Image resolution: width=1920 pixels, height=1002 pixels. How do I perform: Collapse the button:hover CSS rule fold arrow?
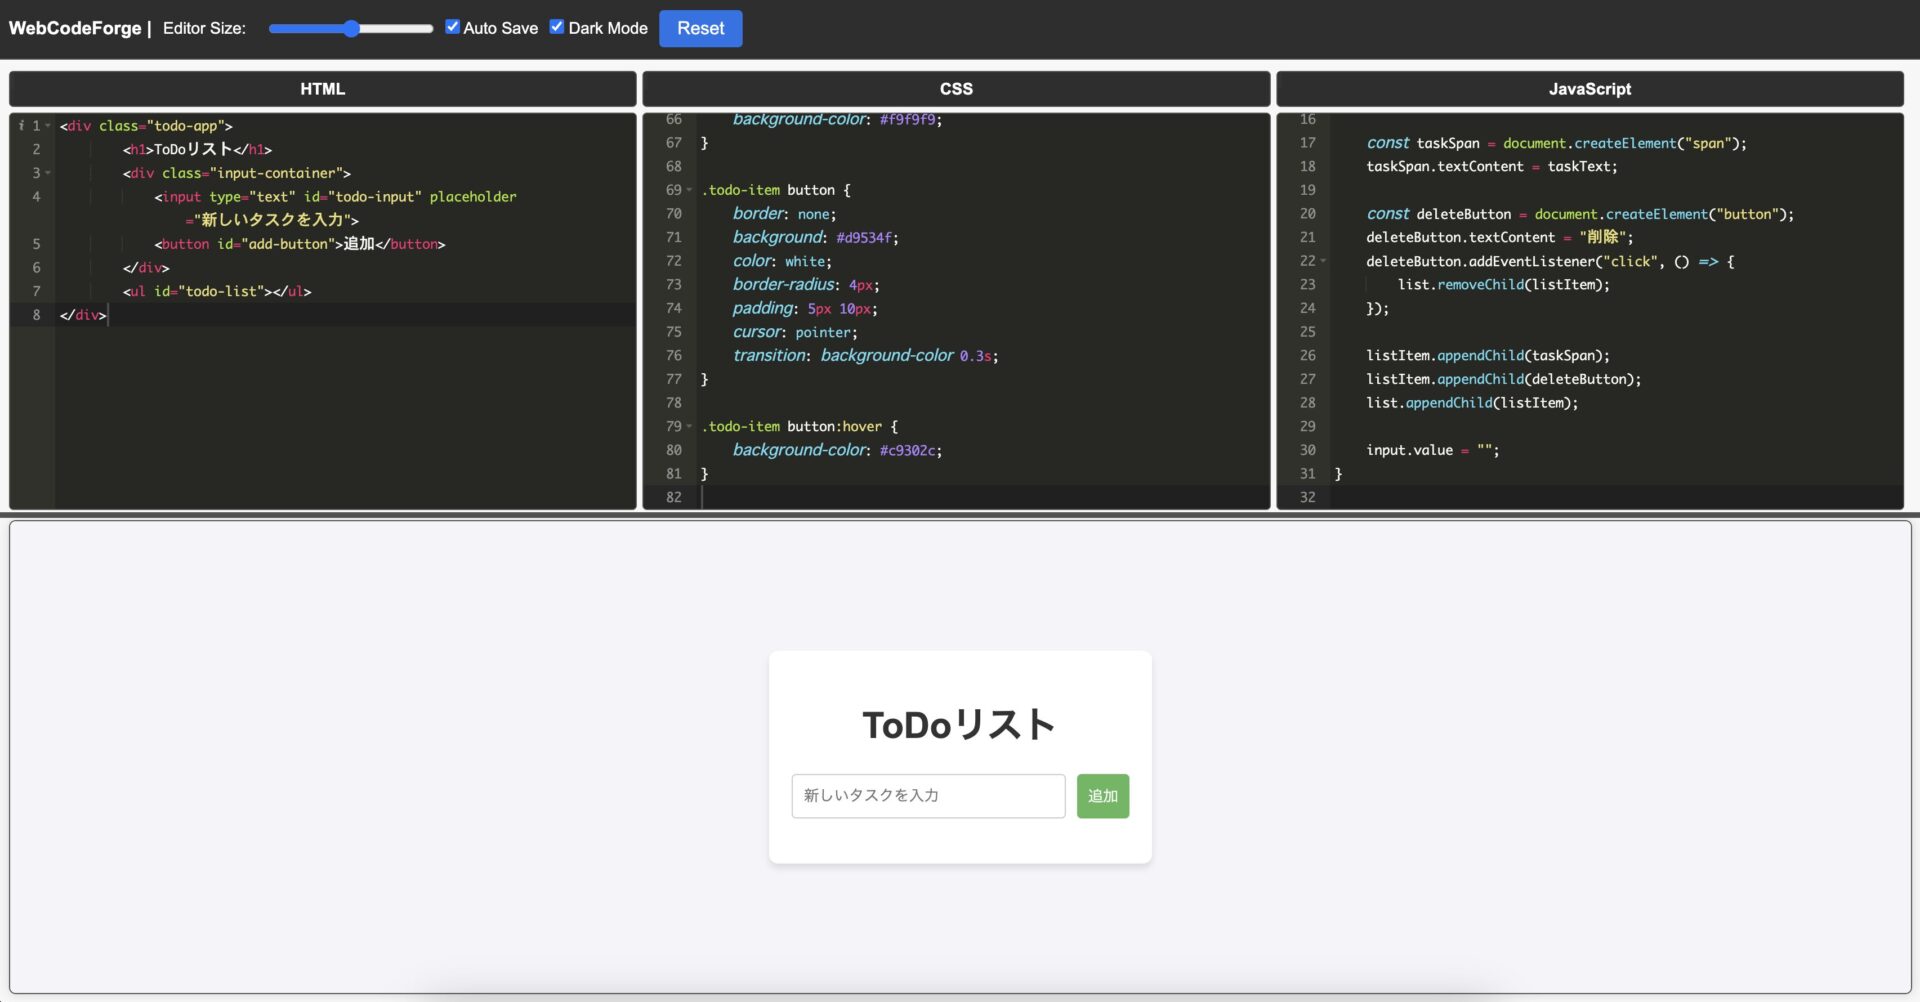[691, 426]
